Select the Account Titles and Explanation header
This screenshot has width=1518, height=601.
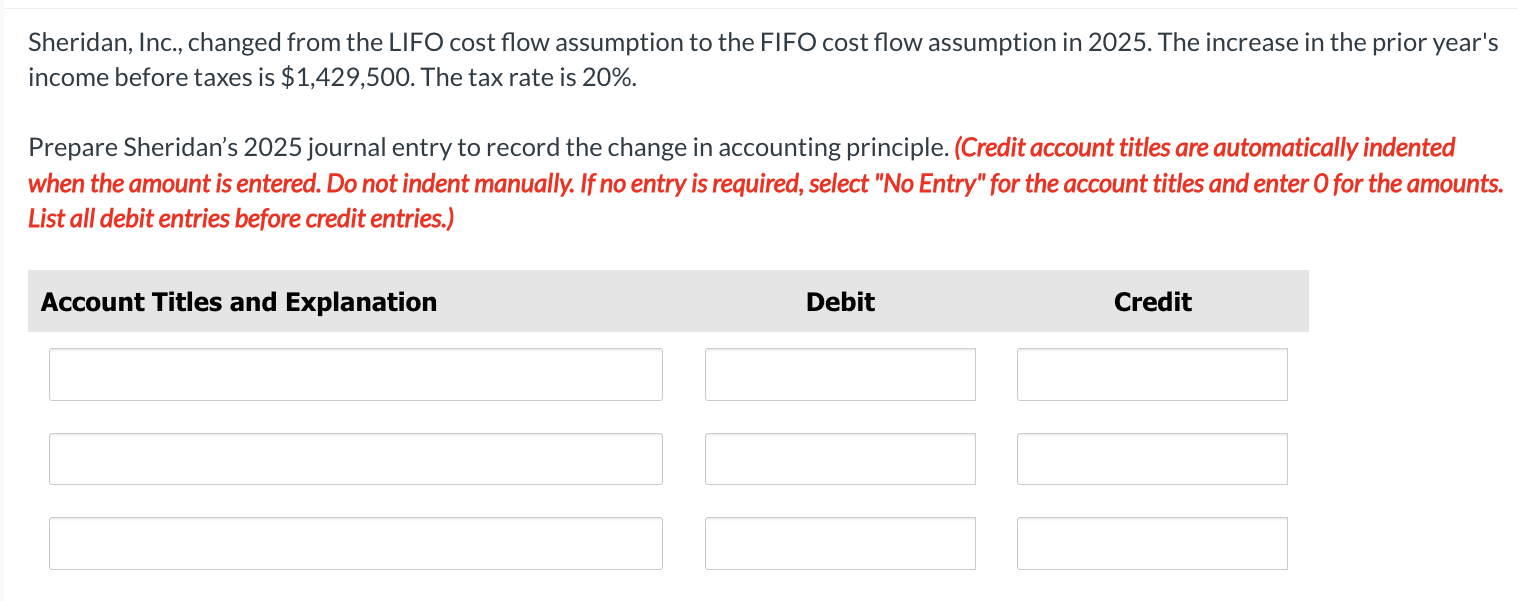[x=237, y=301]
